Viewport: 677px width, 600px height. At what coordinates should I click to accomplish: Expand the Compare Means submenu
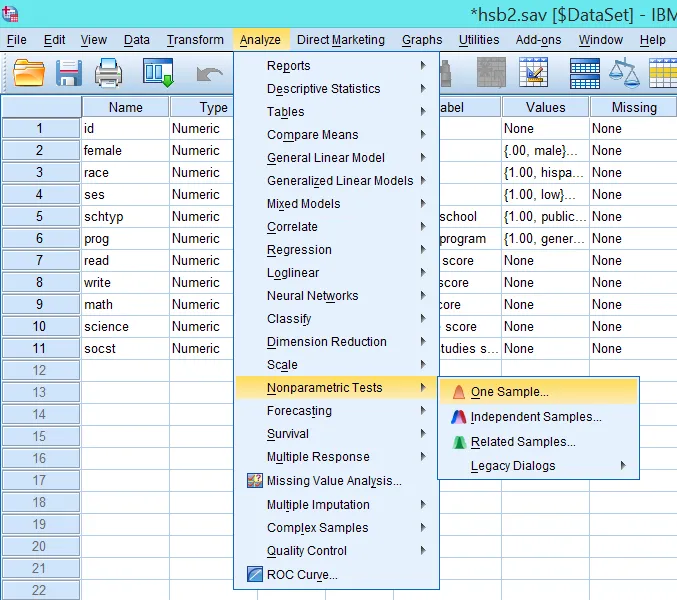click(337, 135)
